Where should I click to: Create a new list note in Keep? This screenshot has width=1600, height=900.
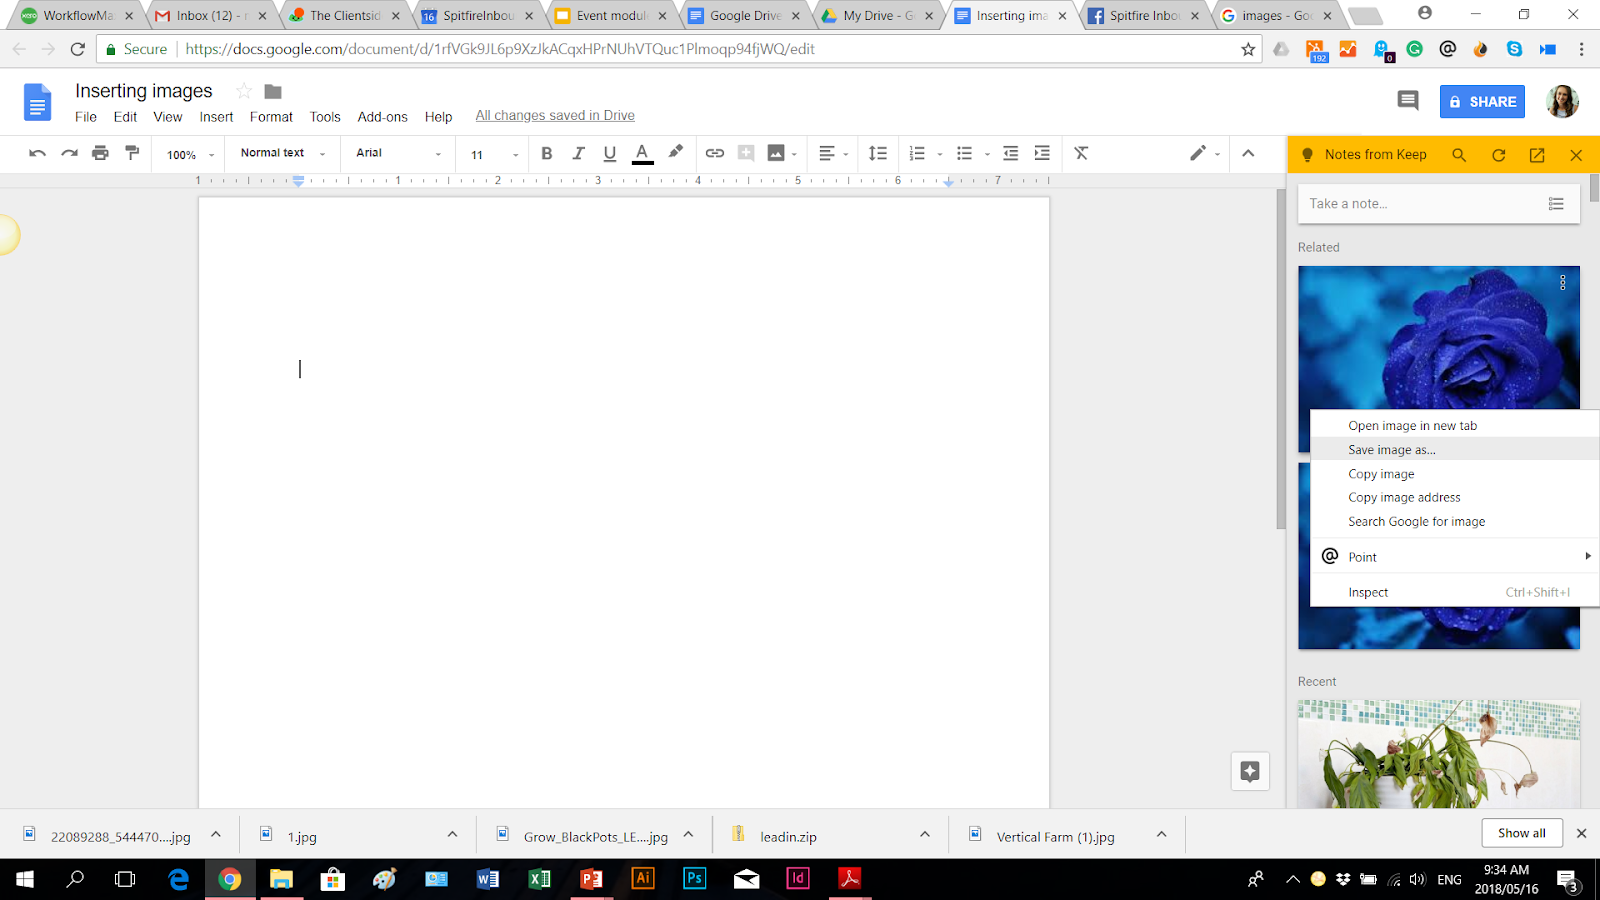pyautogui.click(x=1556, y=203)
